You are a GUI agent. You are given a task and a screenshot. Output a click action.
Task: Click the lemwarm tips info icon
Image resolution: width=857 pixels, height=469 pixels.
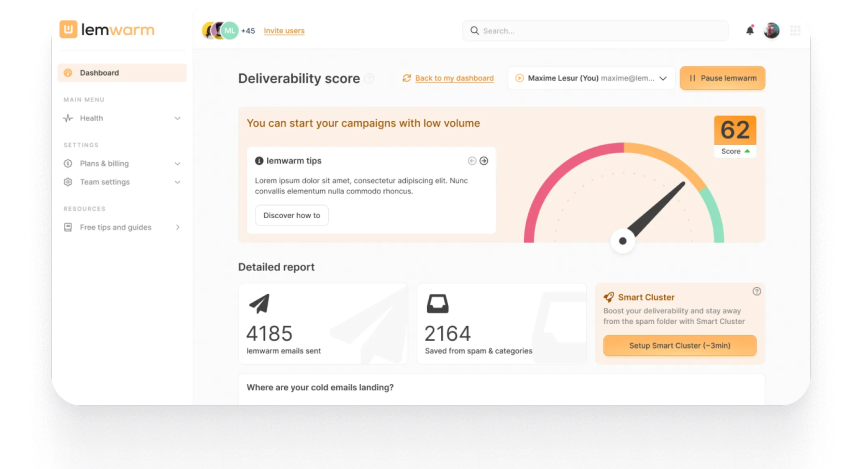(259, 161)
